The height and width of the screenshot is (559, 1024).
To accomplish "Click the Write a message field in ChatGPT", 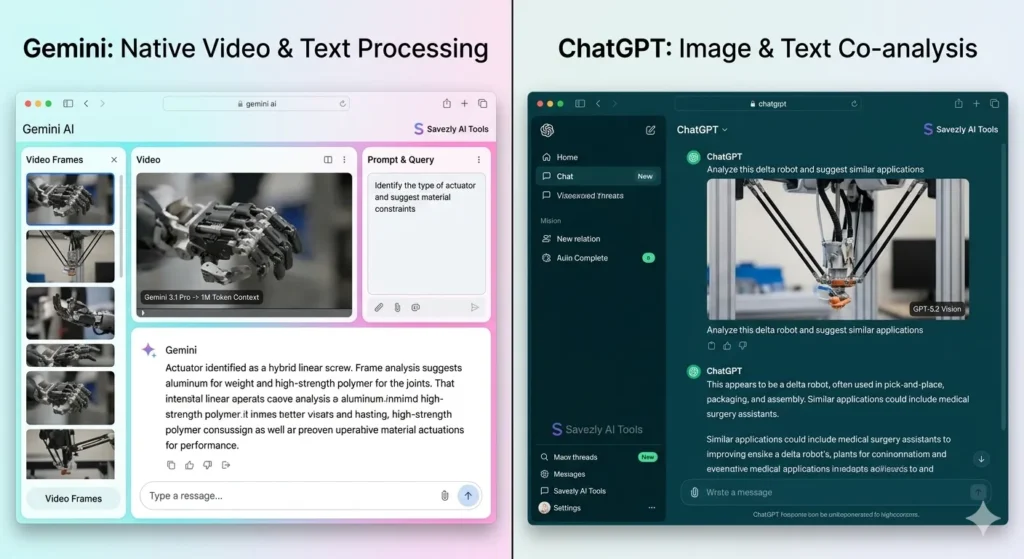I will (x=835, y=492).
